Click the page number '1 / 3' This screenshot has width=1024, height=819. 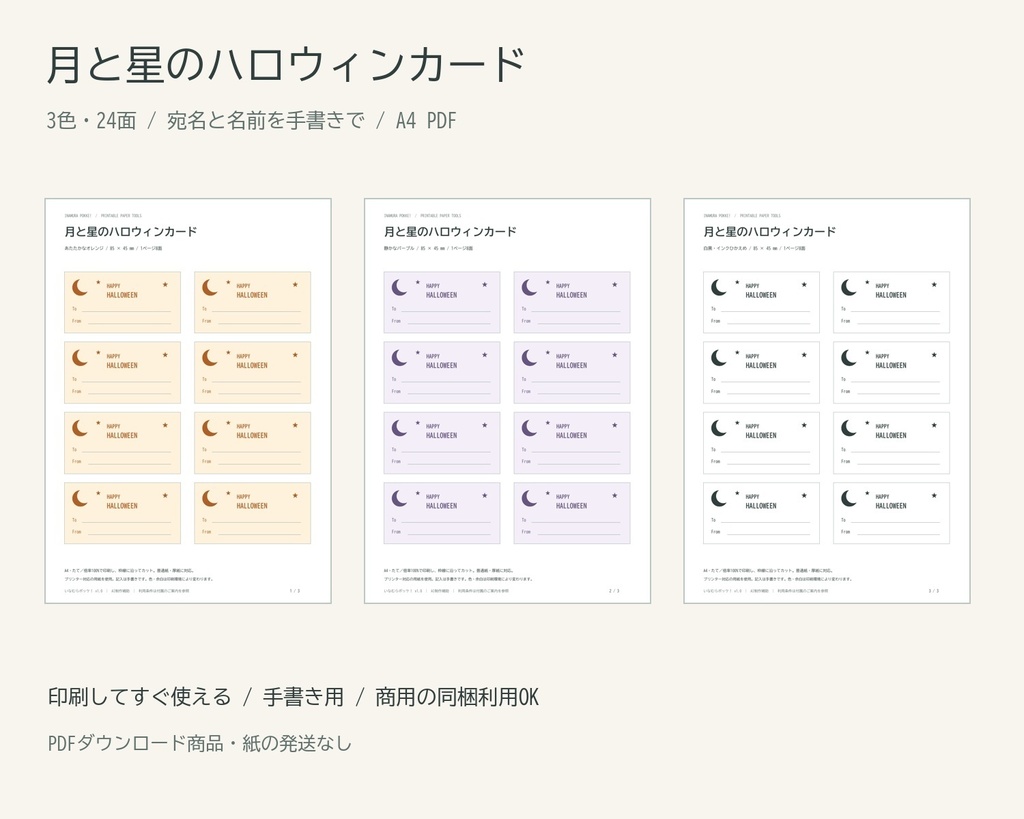[295, 591]
